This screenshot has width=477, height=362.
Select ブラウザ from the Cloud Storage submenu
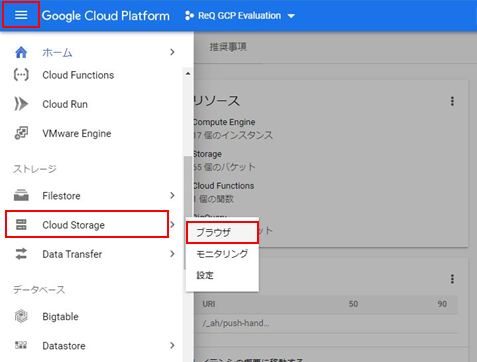point(222,233)
